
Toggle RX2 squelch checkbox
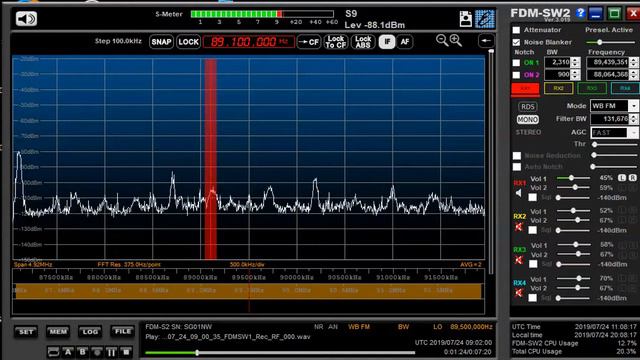533,231
